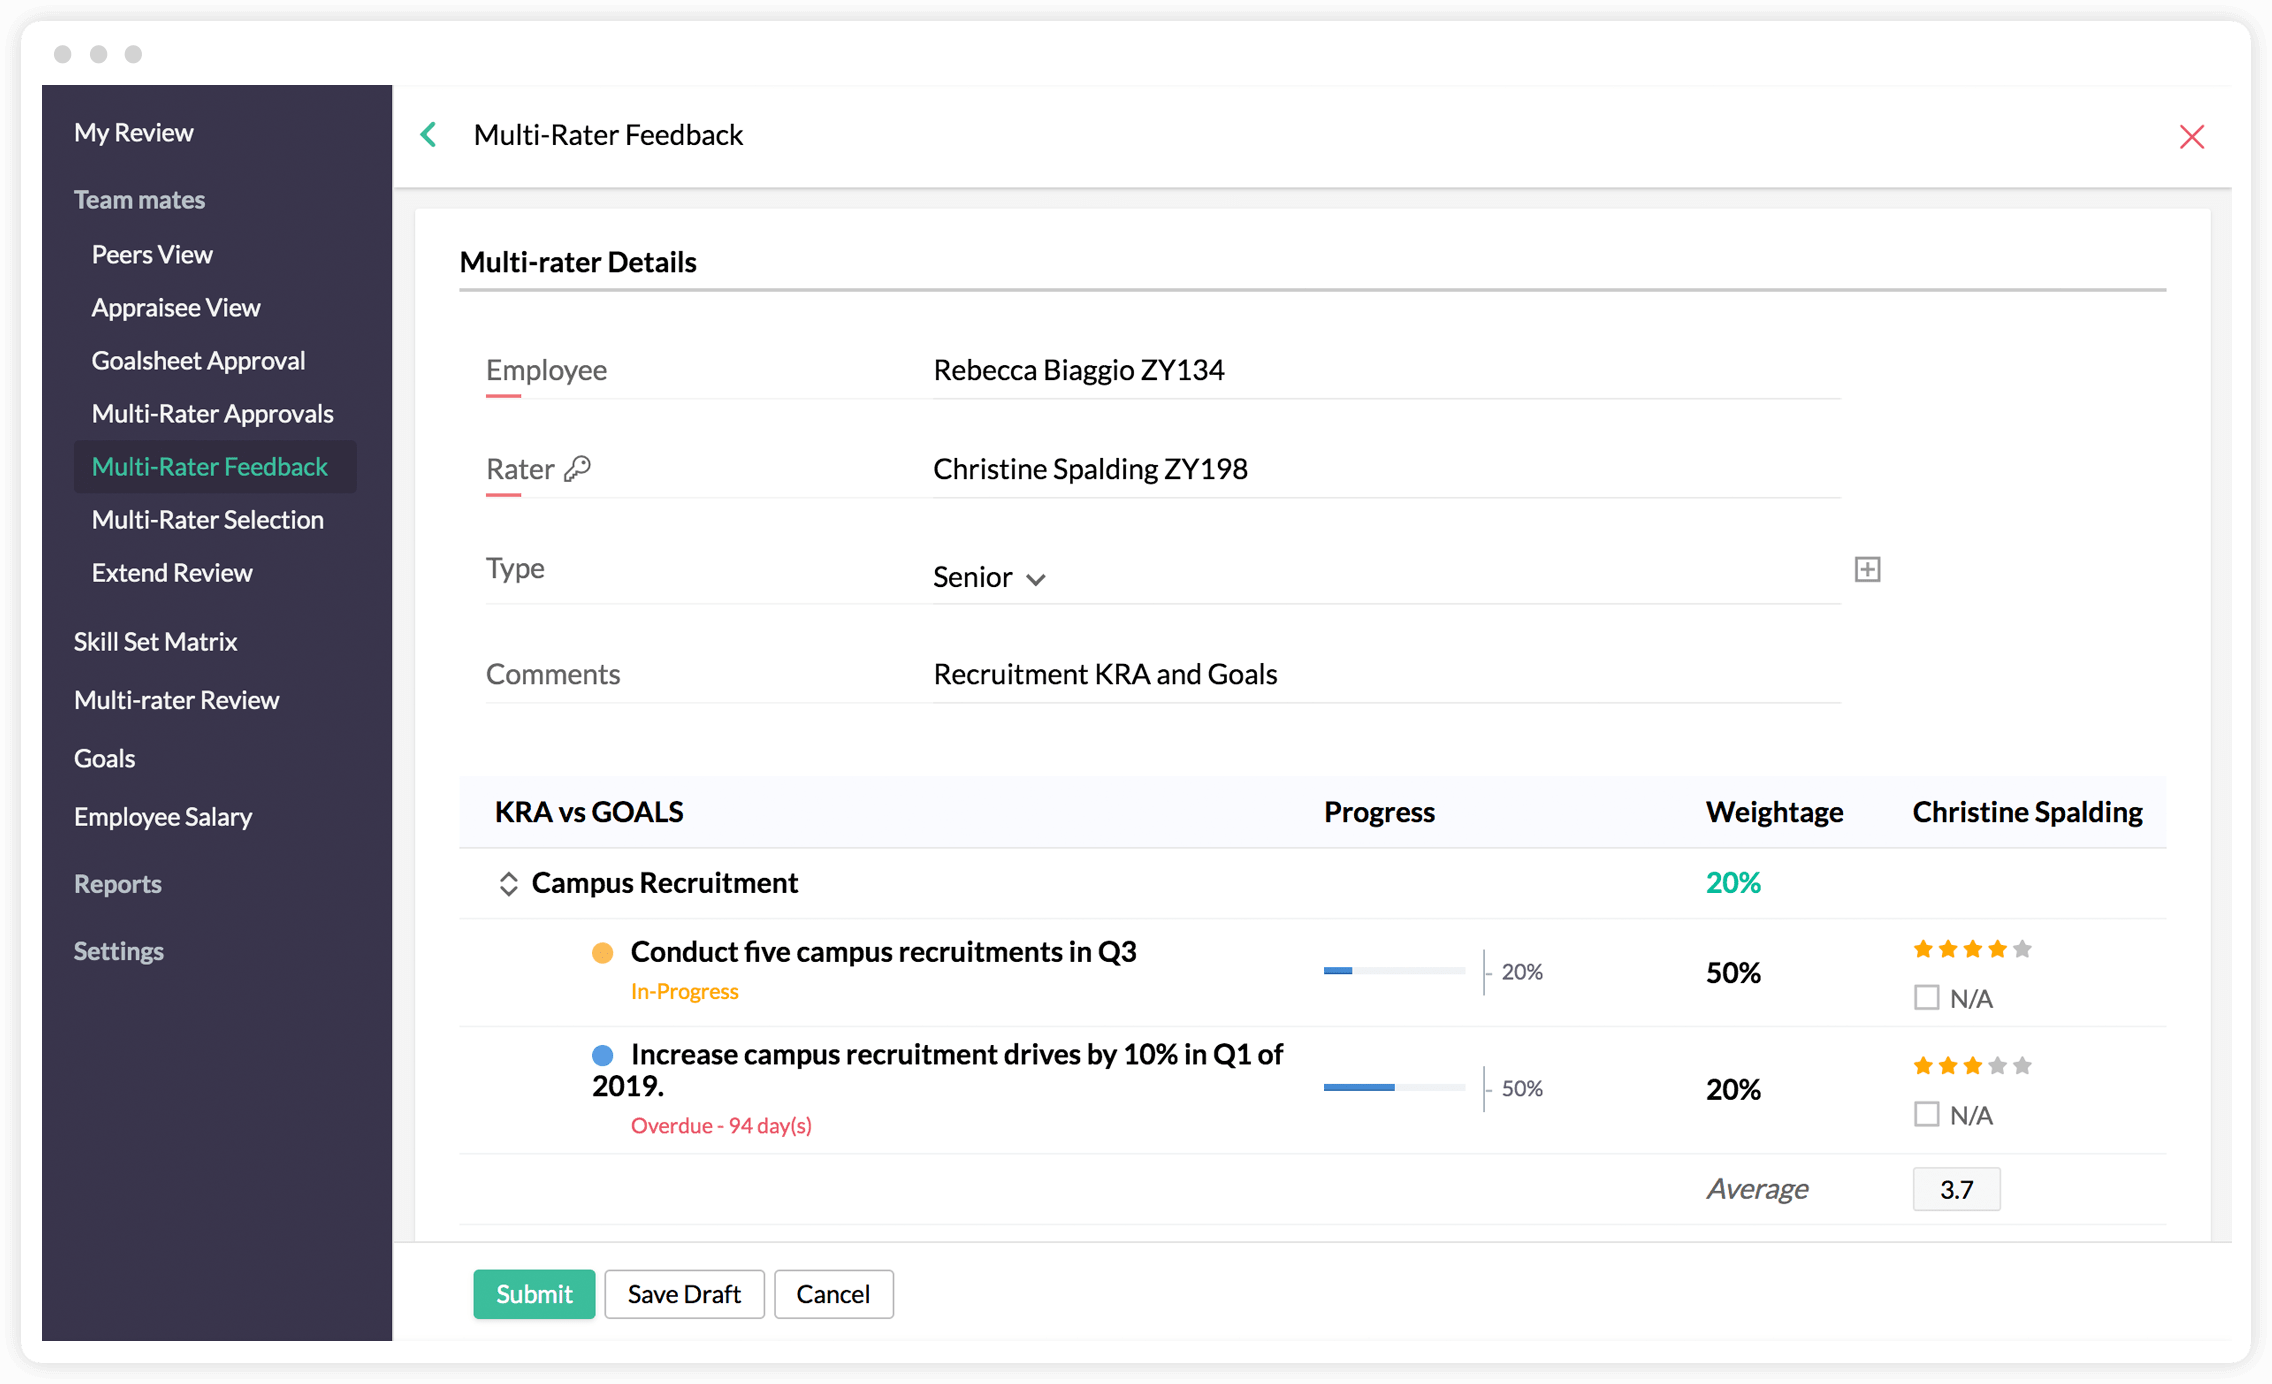
Task: Open Appraisee View in sidebar
Action: [176, 307]
